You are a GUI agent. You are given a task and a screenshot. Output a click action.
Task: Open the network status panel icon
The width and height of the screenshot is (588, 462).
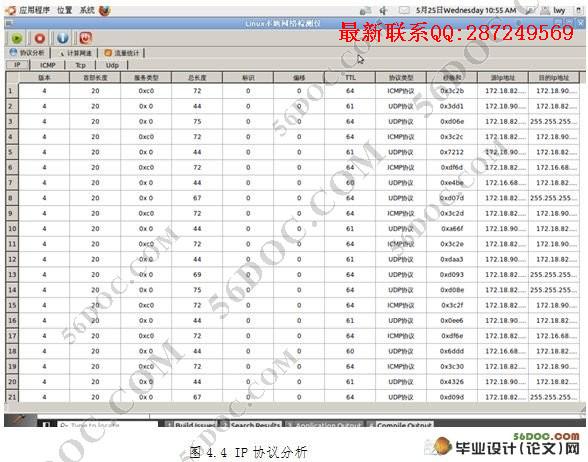pyautogui.click(x=365, y=11)
